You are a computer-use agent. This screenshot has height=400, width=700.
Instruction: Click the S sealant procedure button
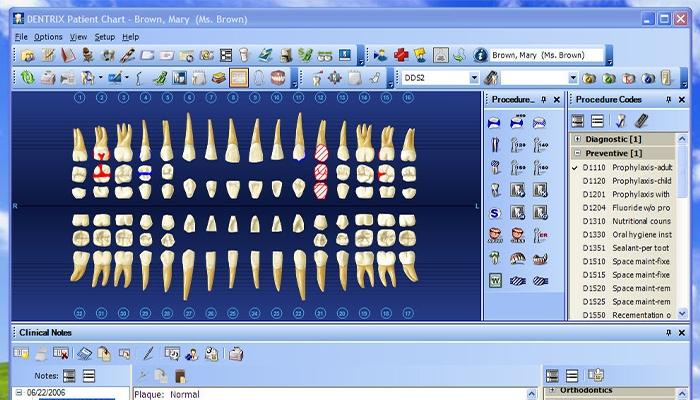point(495,213)
